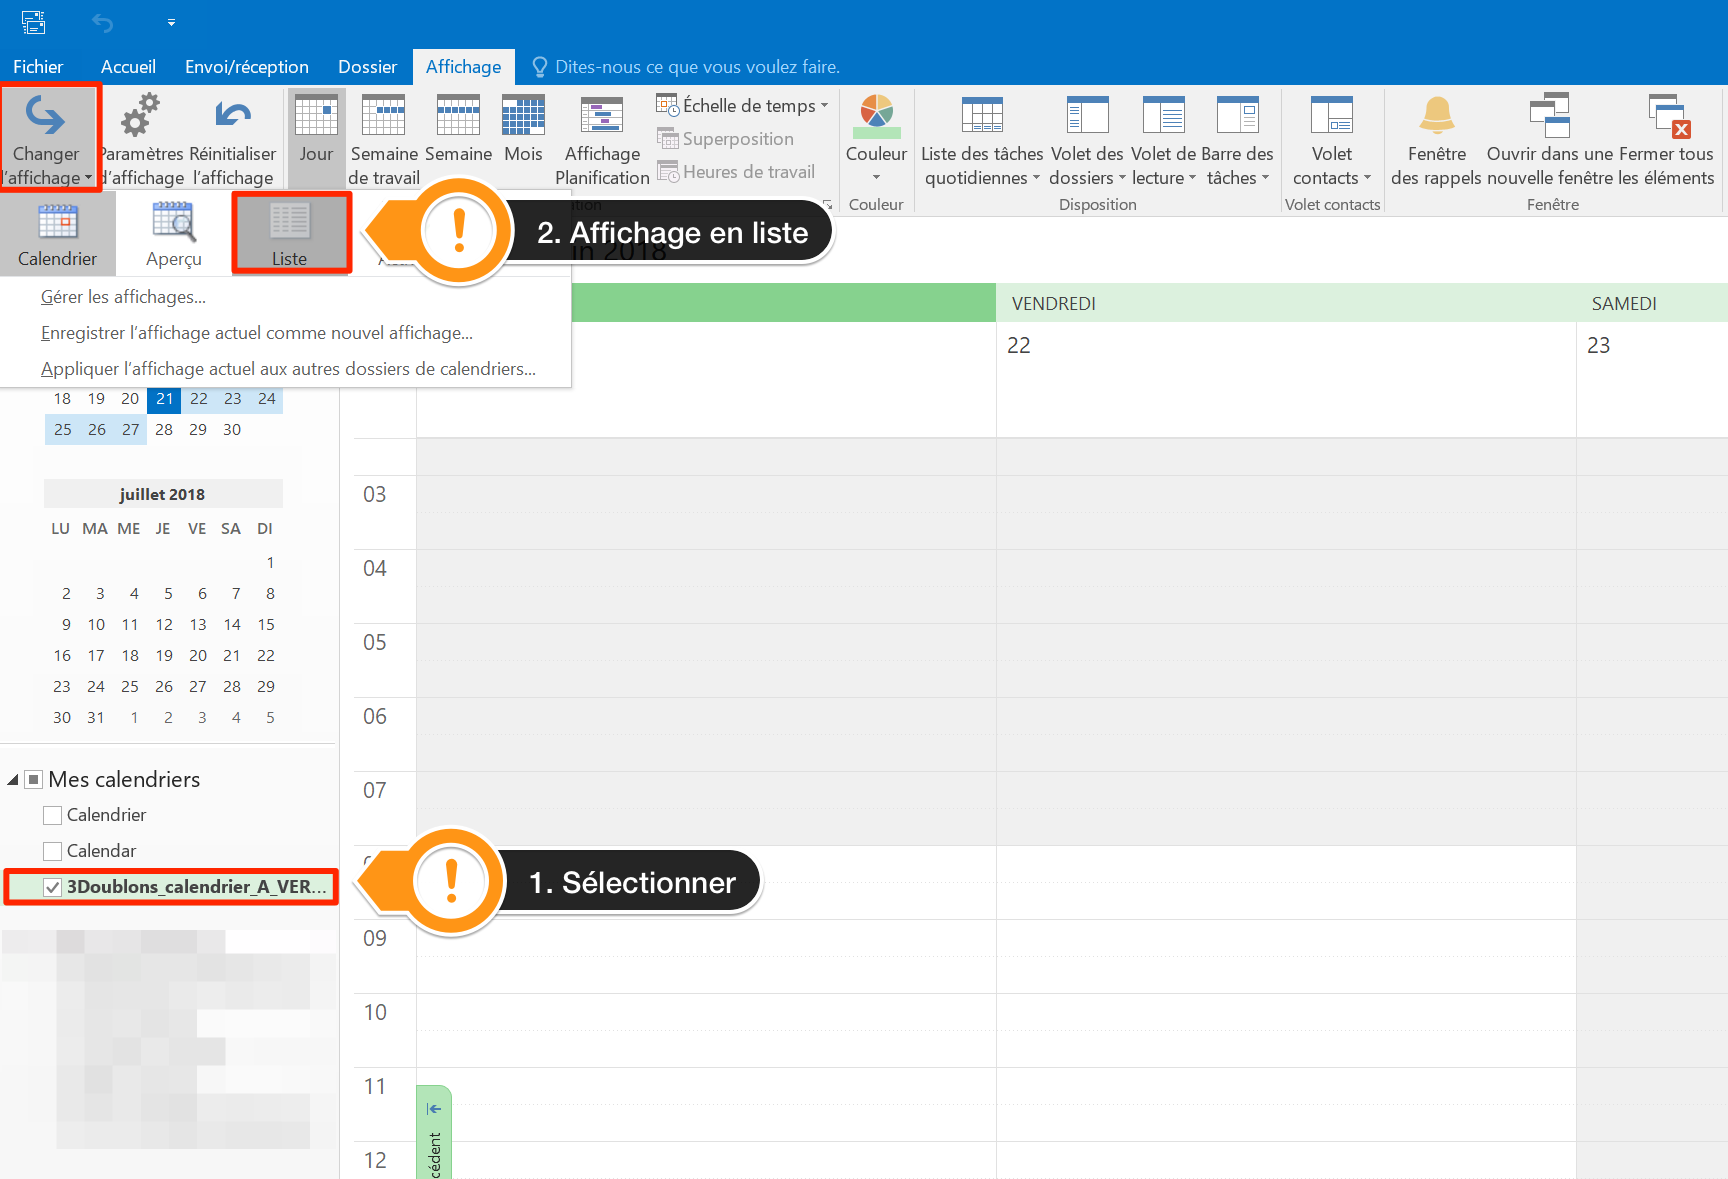Check the Calendar calendar checkbox

pos(53,851)
